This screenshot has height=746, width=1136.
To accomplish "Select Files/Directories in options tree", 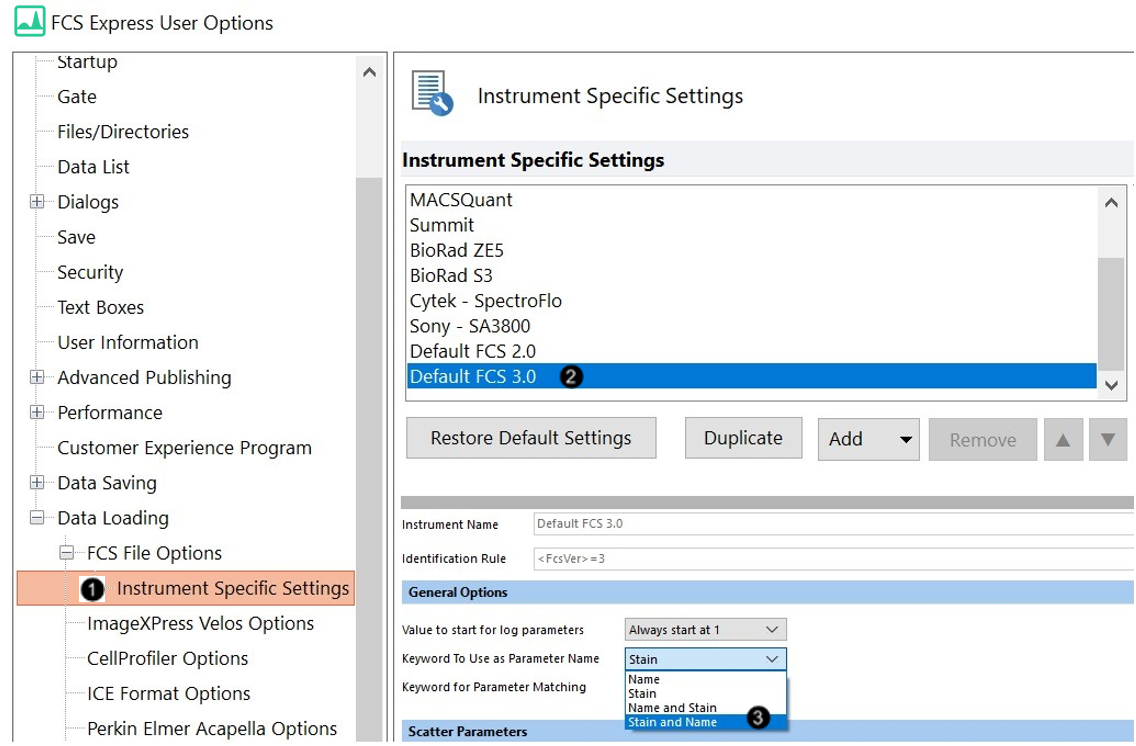I will (123, 131).
